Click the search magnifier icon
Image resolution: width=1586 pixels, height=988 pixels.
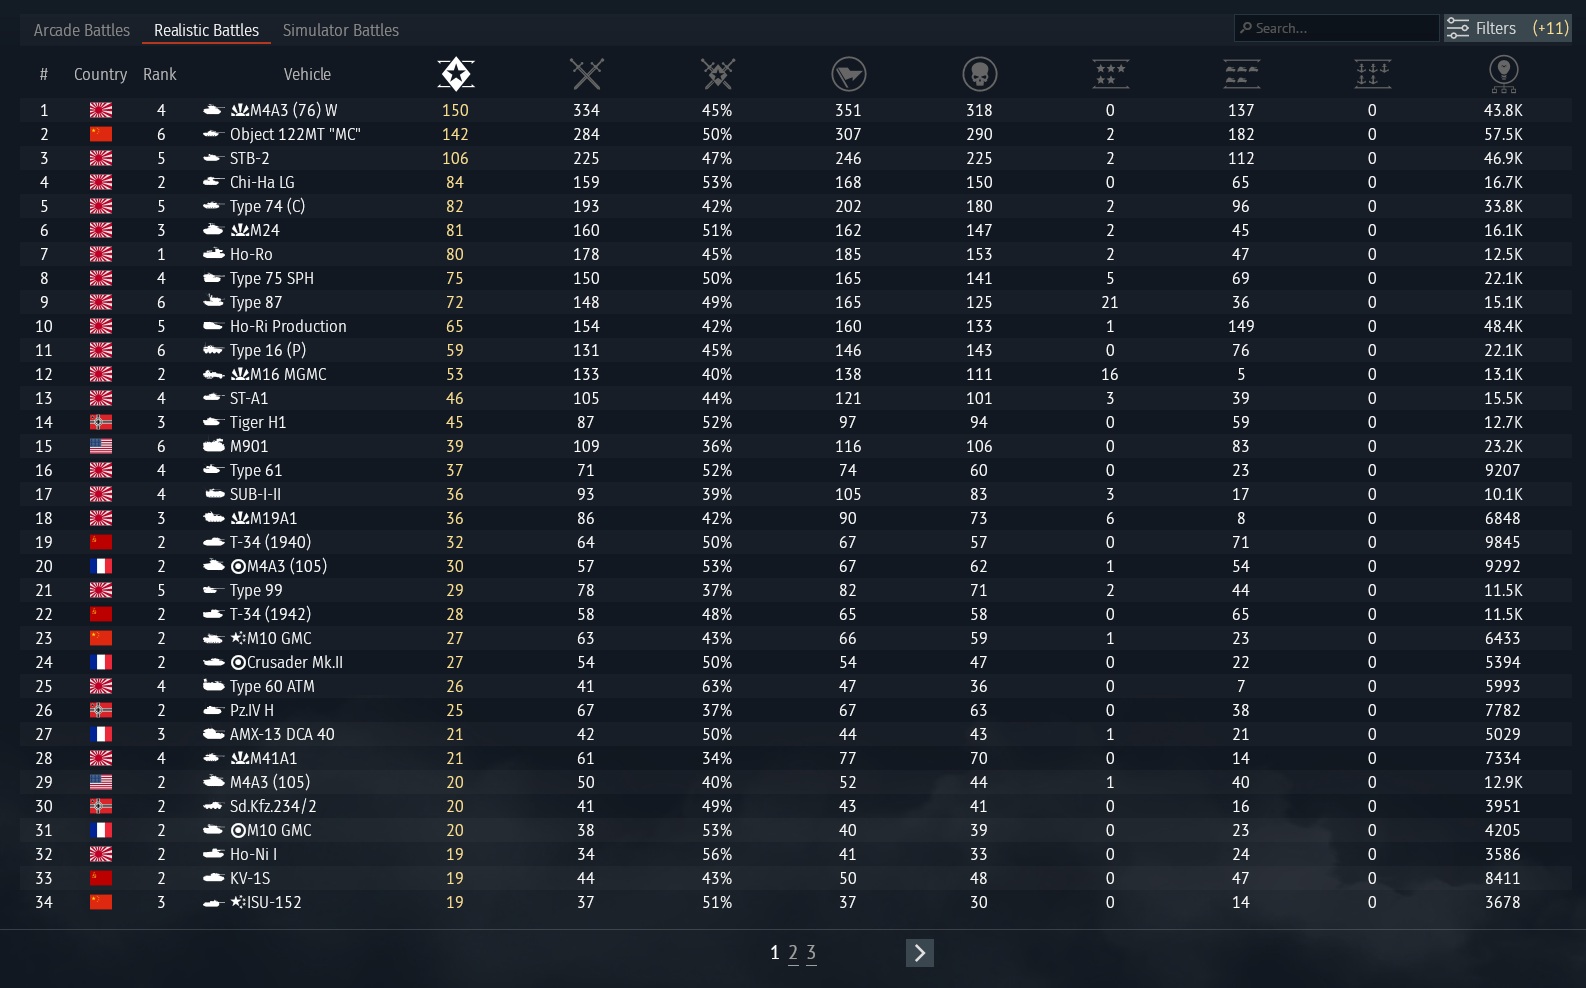1246,28
